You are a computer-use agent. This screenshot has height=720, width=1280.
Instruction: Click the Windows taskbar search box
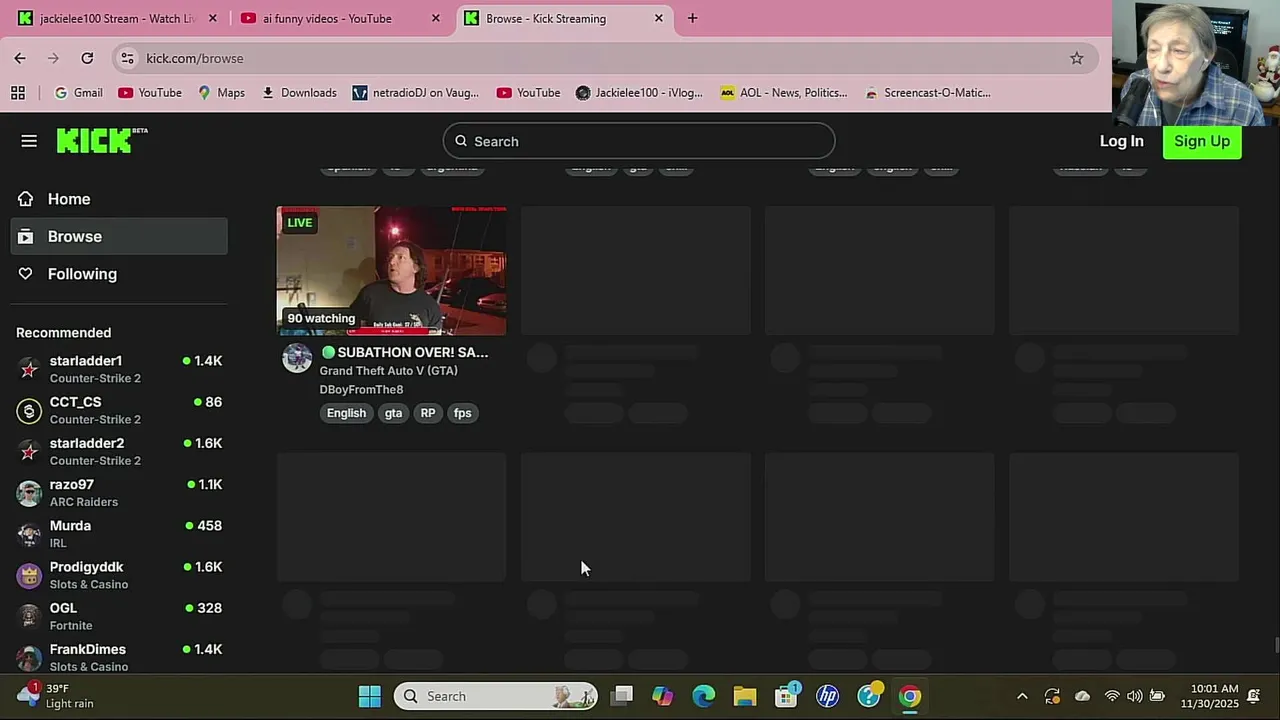(x=496, y=696)
